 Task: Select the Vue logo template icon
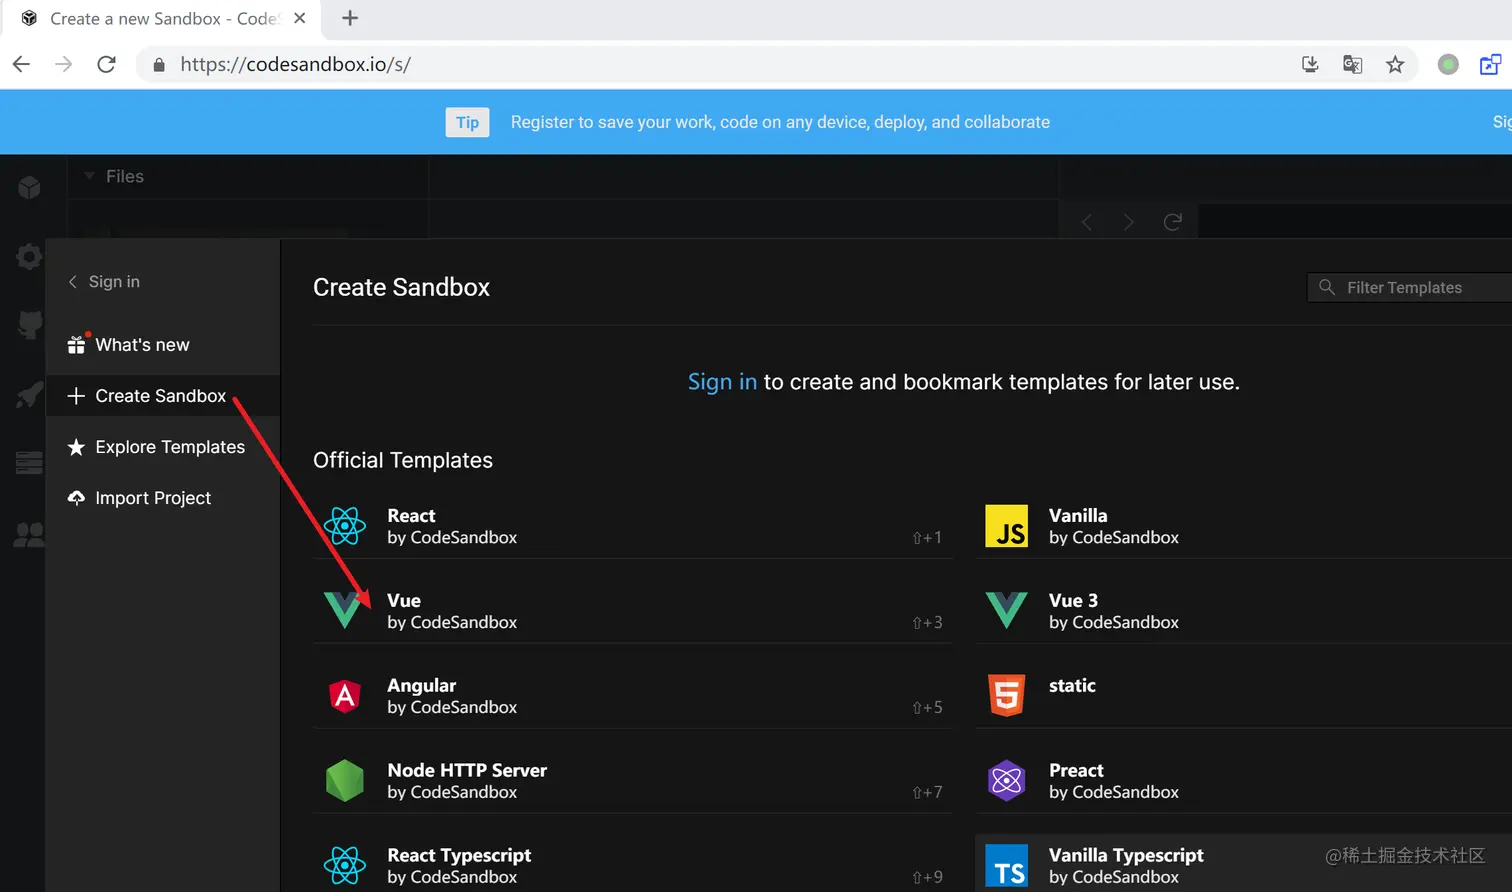pyautogui.click(x=345, y=610)
